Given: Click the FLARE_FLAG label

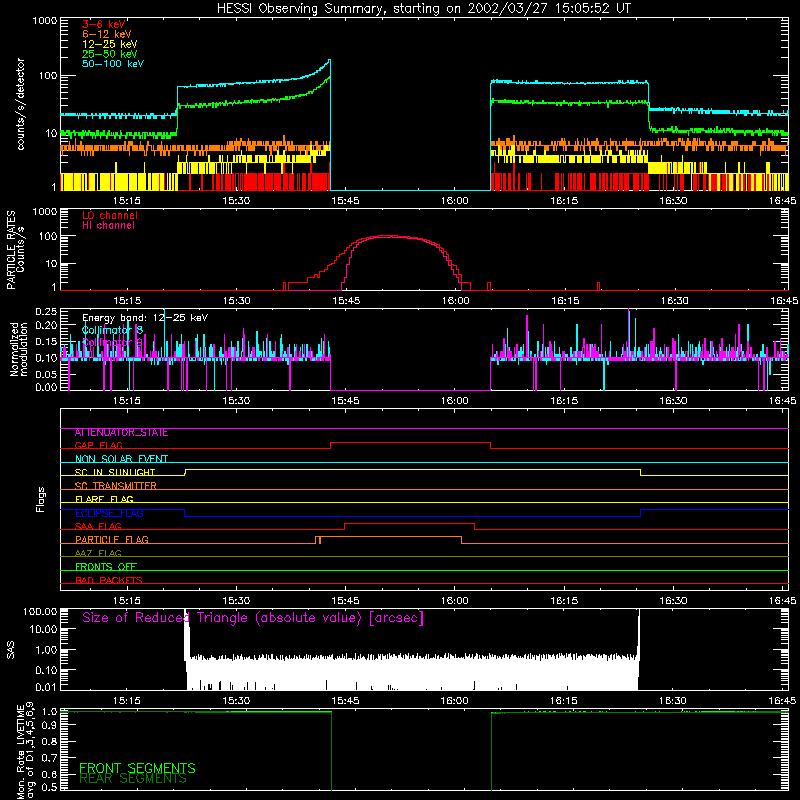Looking at the screenshot, I should (104, 499).
